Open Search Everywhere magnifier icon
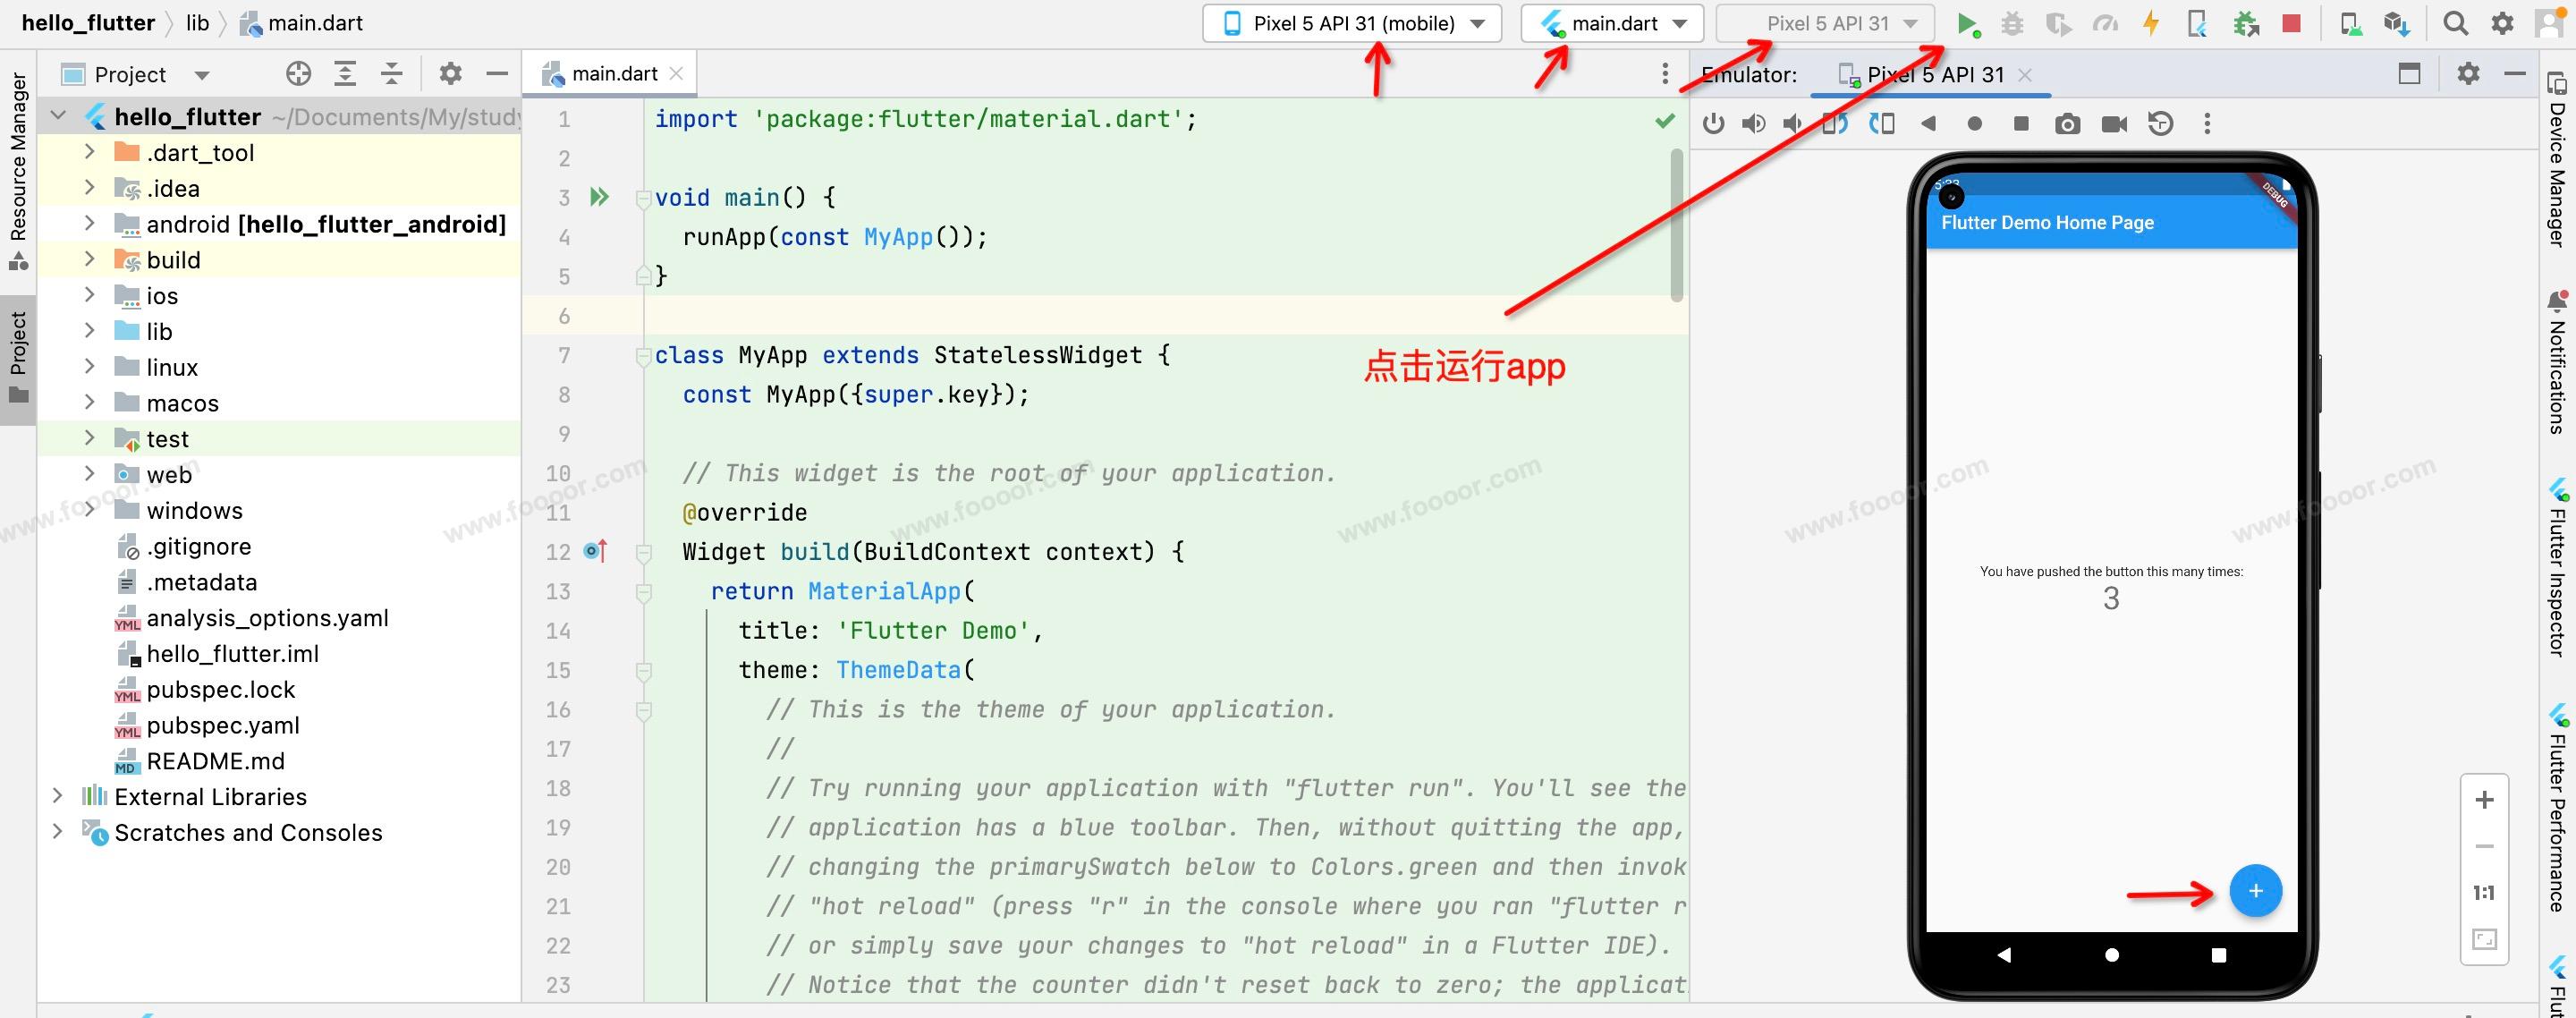This screenshot has height=1018, width=2576. coord(2454,24)
